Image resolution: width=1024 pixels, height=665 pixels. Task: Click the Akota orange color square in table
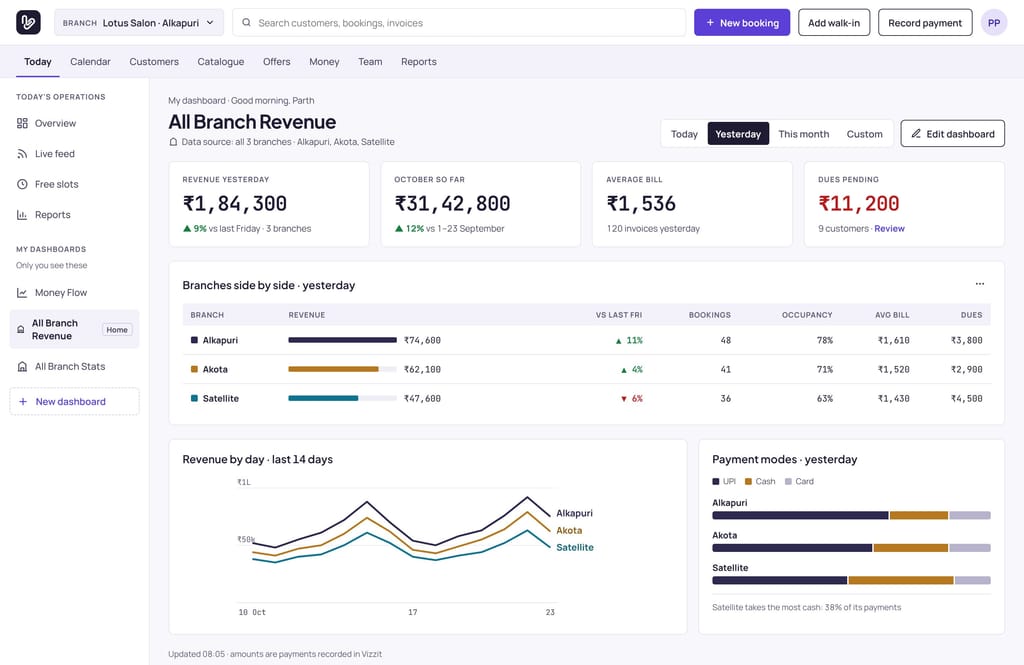click(x=194, y=369)
